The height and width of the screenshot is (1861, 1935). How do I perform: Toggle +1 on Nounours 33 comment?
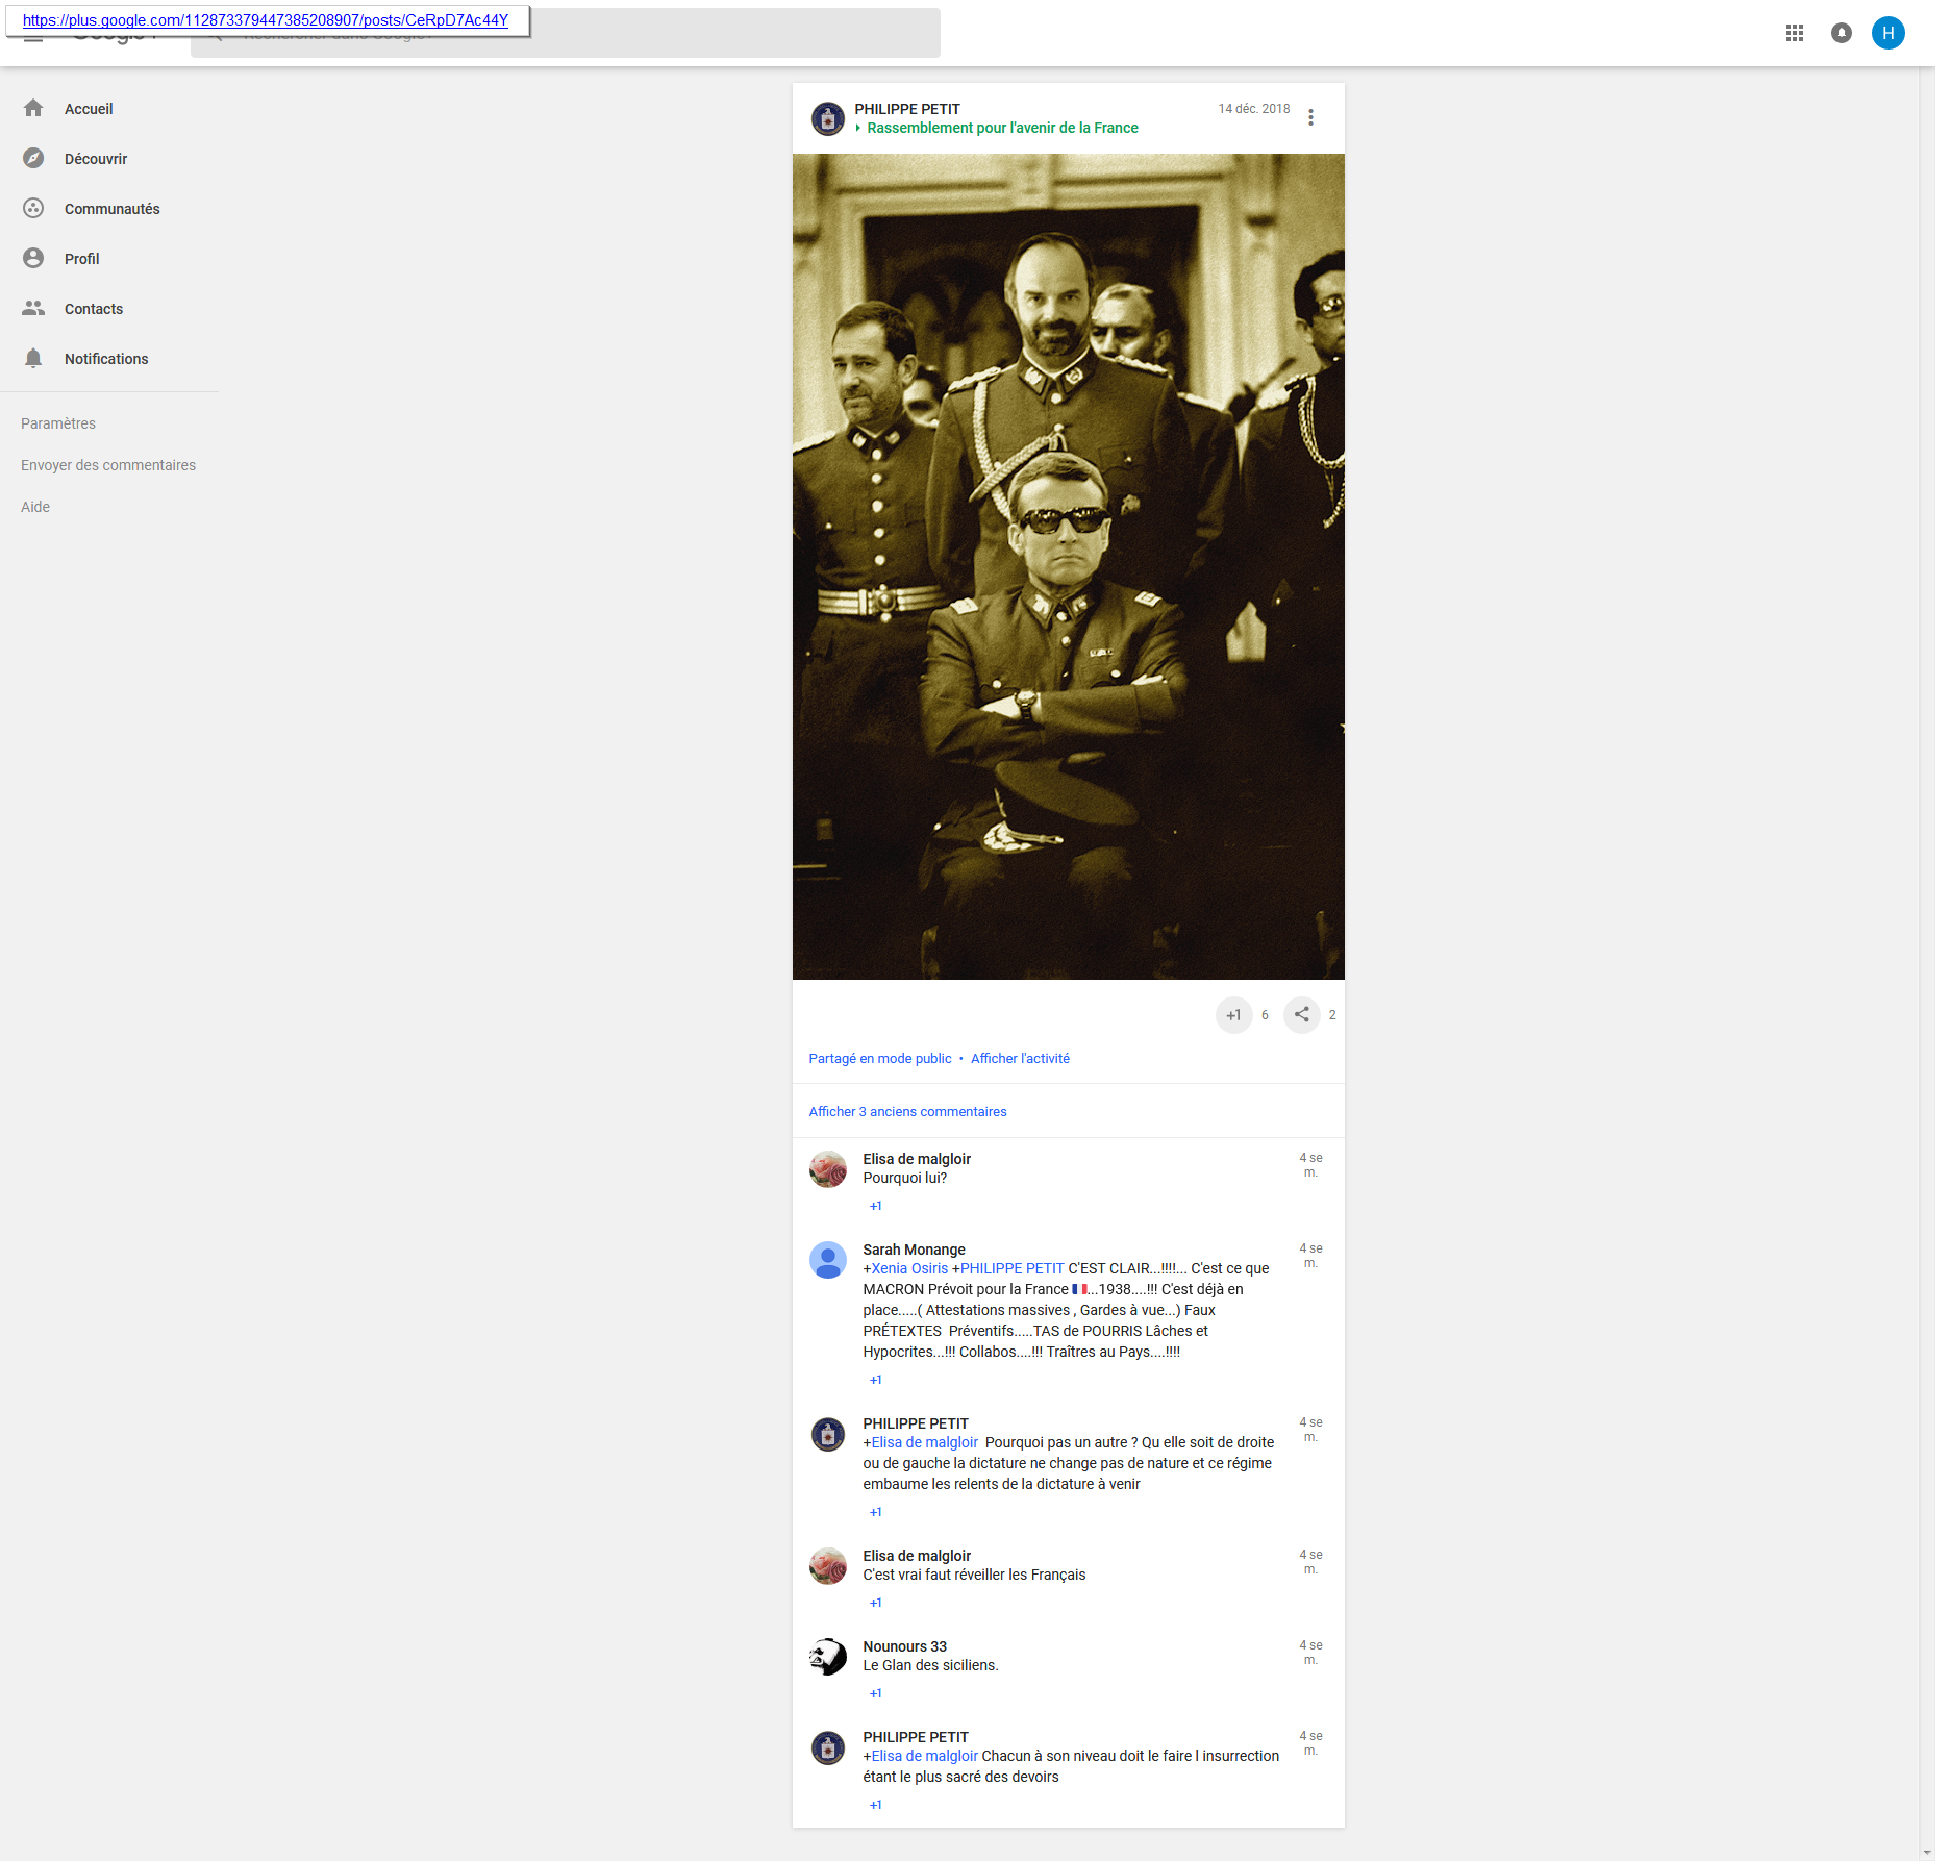(x=876, y=1693)
